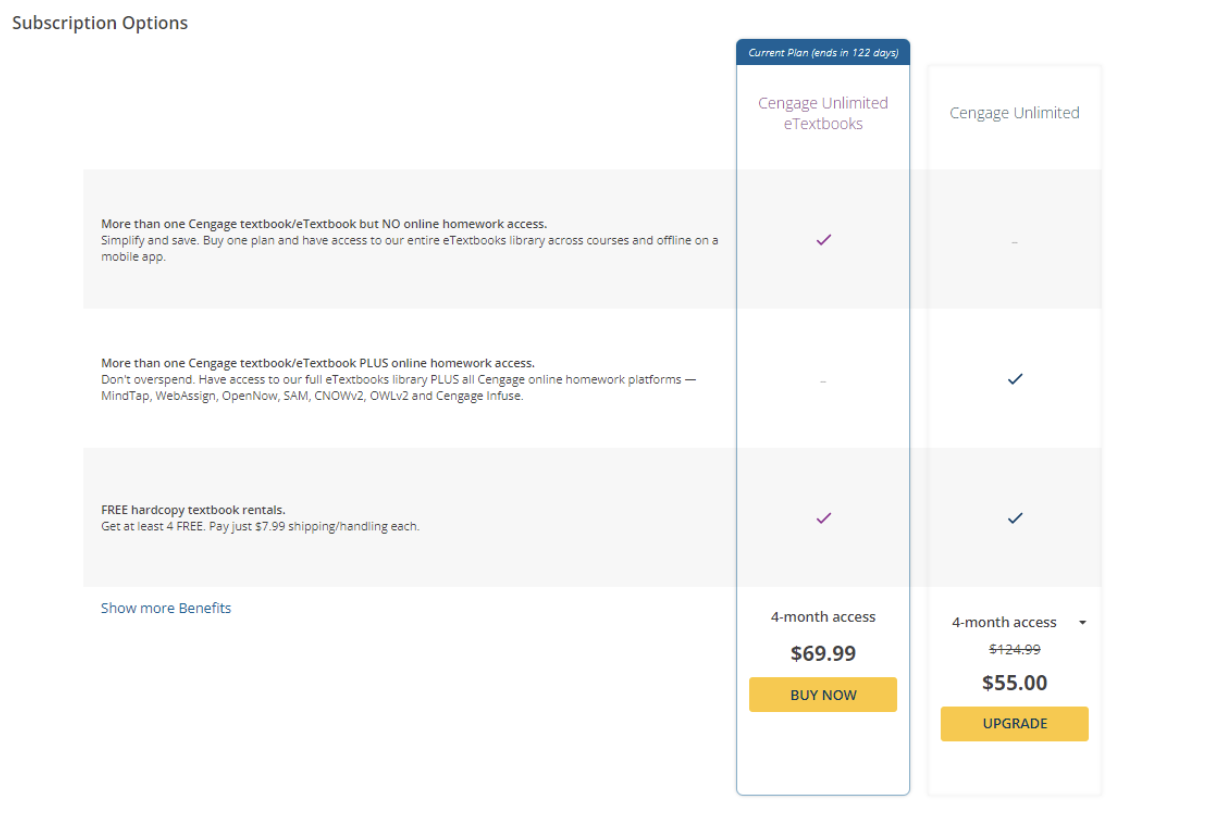Expand Show more Benefits
The image size is (1206, 820).
pyautogui.click(x=166, y=608)
